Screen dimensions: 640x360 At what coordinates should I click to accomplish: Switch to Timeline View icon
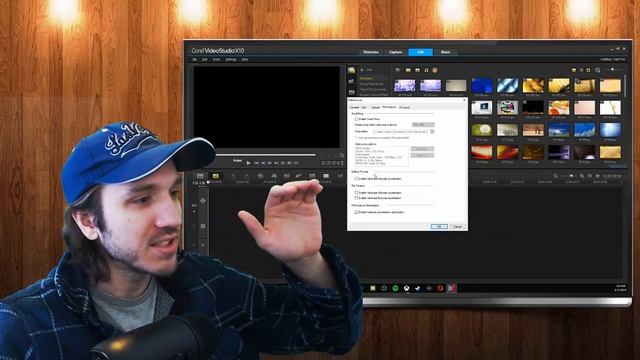click(215, 176)
